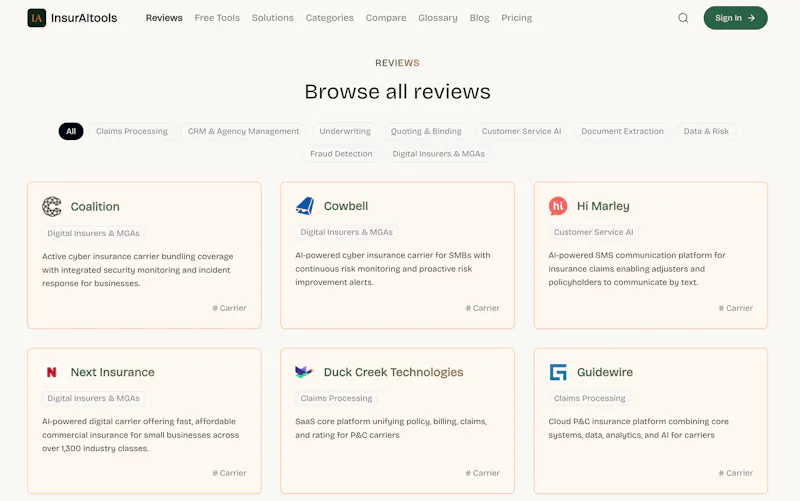
Task: Open the Compare page
Action: click(x=386, y=18)
